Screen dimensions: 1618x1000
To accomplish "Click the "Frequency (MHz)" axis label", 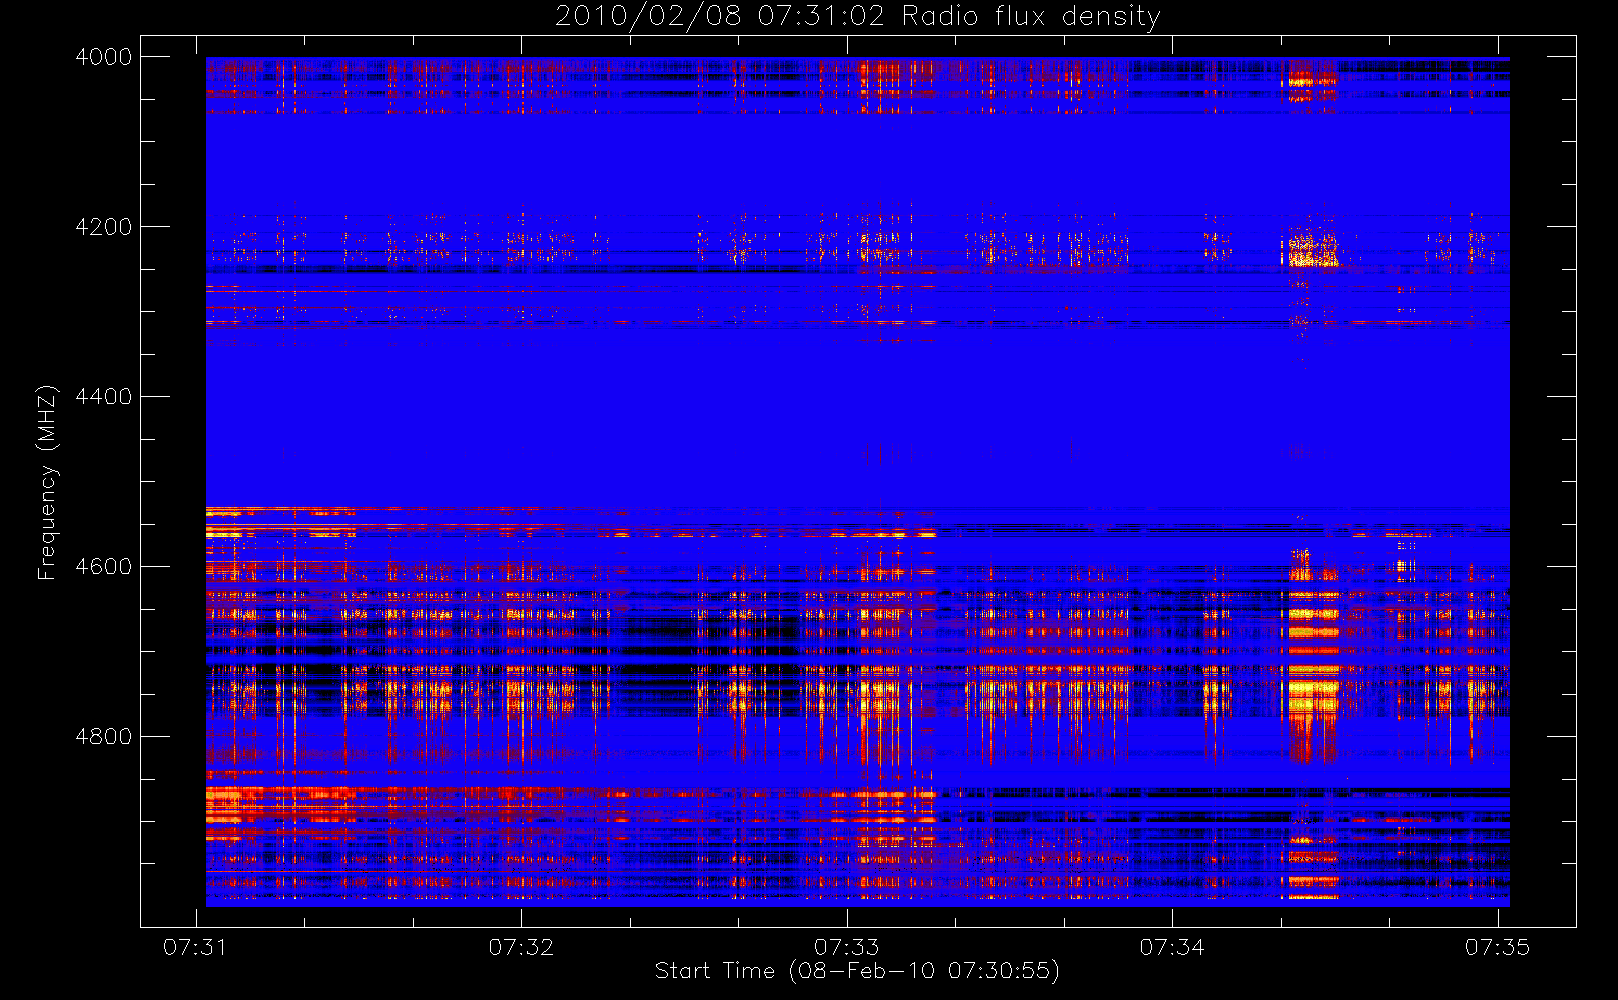I will point(46,482).
